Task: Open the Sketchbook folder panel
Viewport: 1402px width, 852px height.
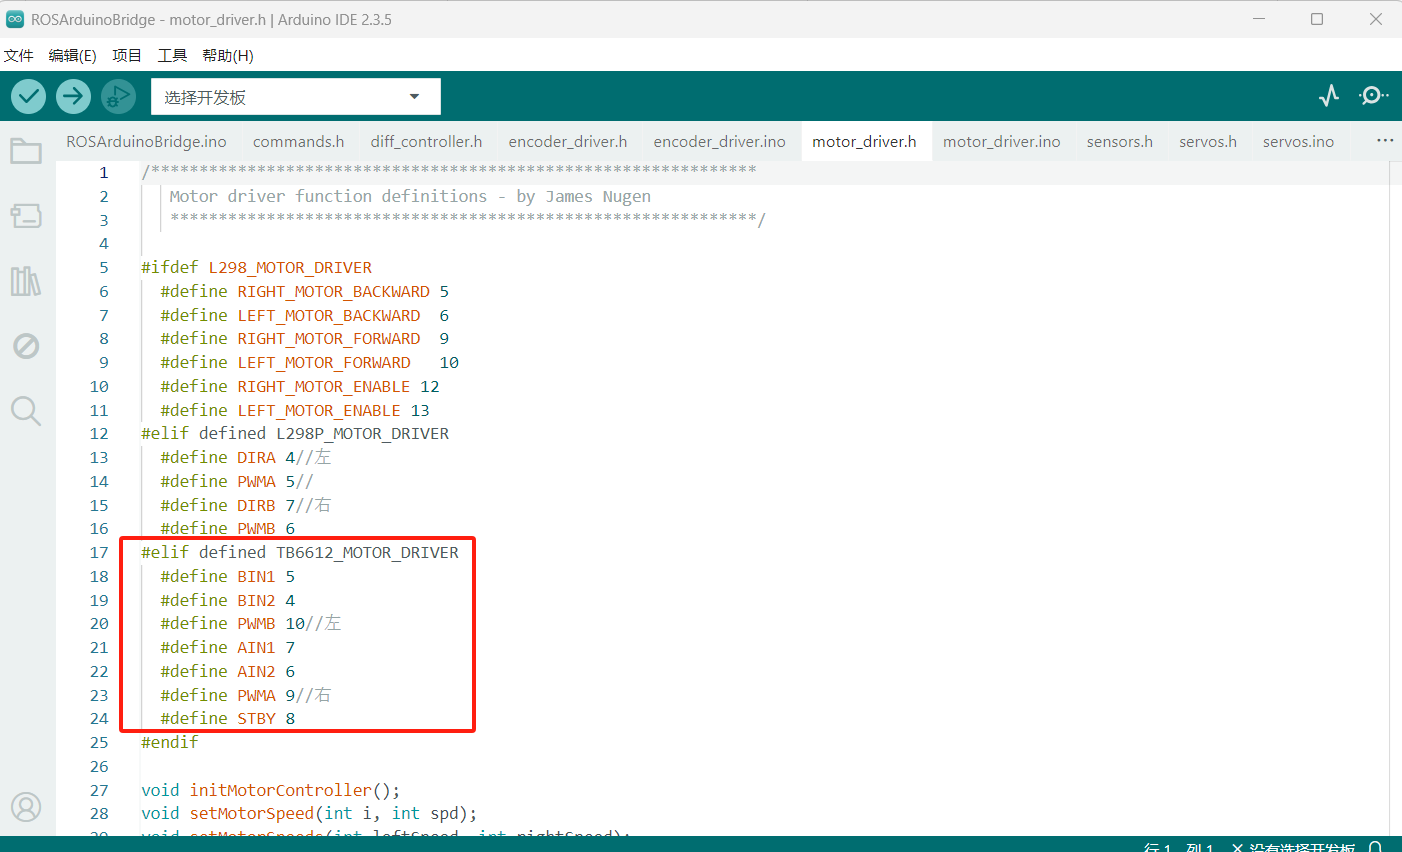Action: click(x=26, y=152)
